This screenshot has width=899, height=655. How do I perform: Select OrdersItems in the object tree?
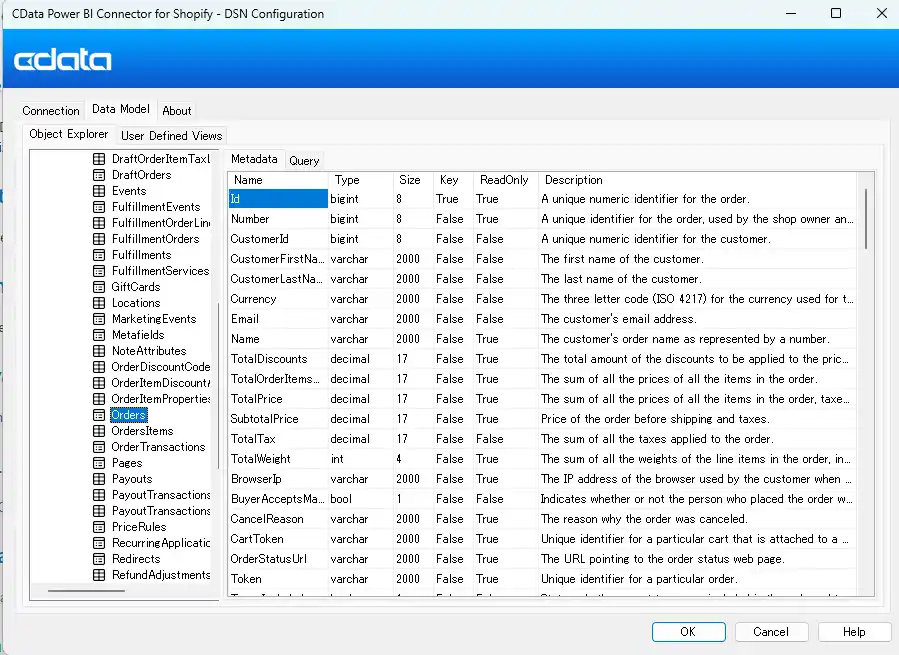(x=142, y=431)
